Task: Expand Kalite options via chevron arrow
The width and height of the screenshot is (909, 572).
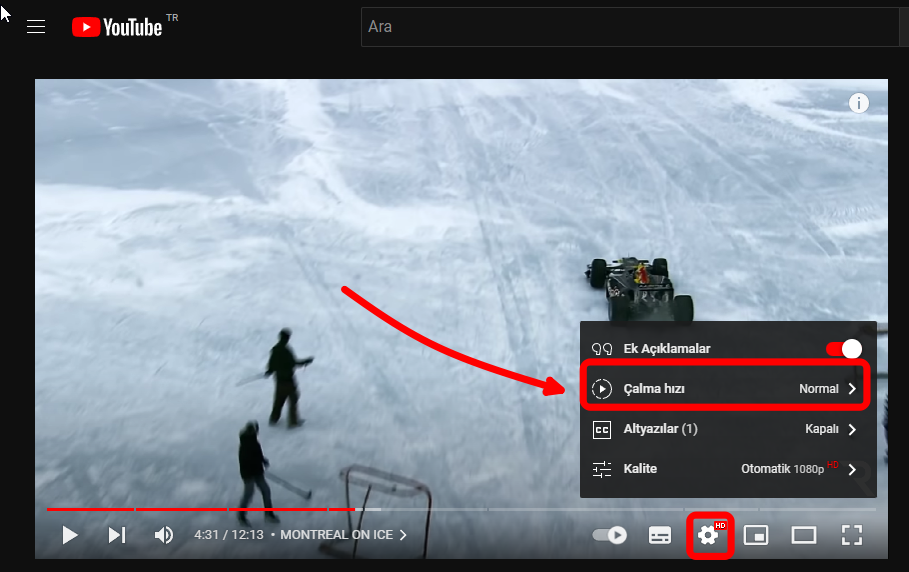Action: point(852,469)
